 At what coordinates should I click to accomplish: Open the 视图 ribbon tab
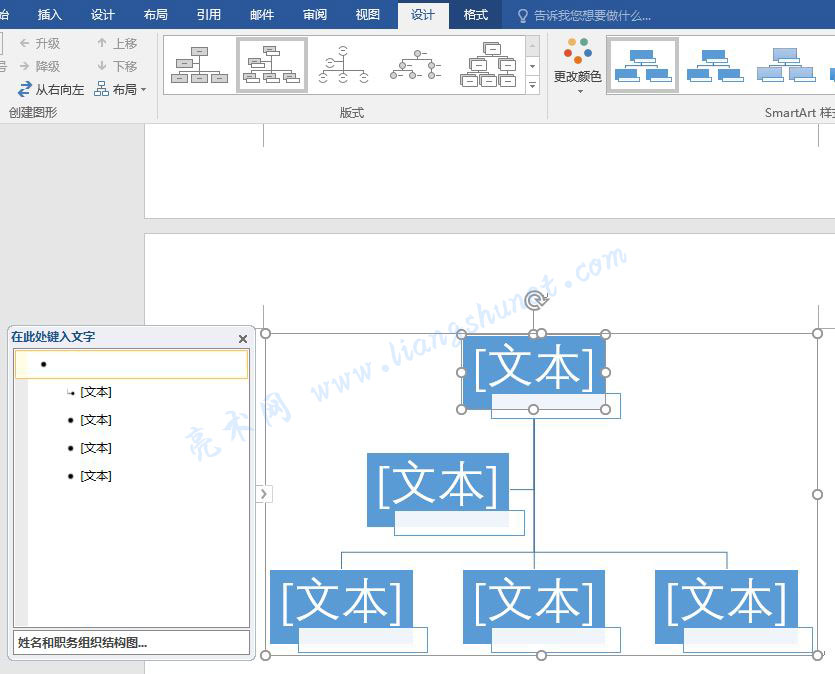tap(367, 15)
